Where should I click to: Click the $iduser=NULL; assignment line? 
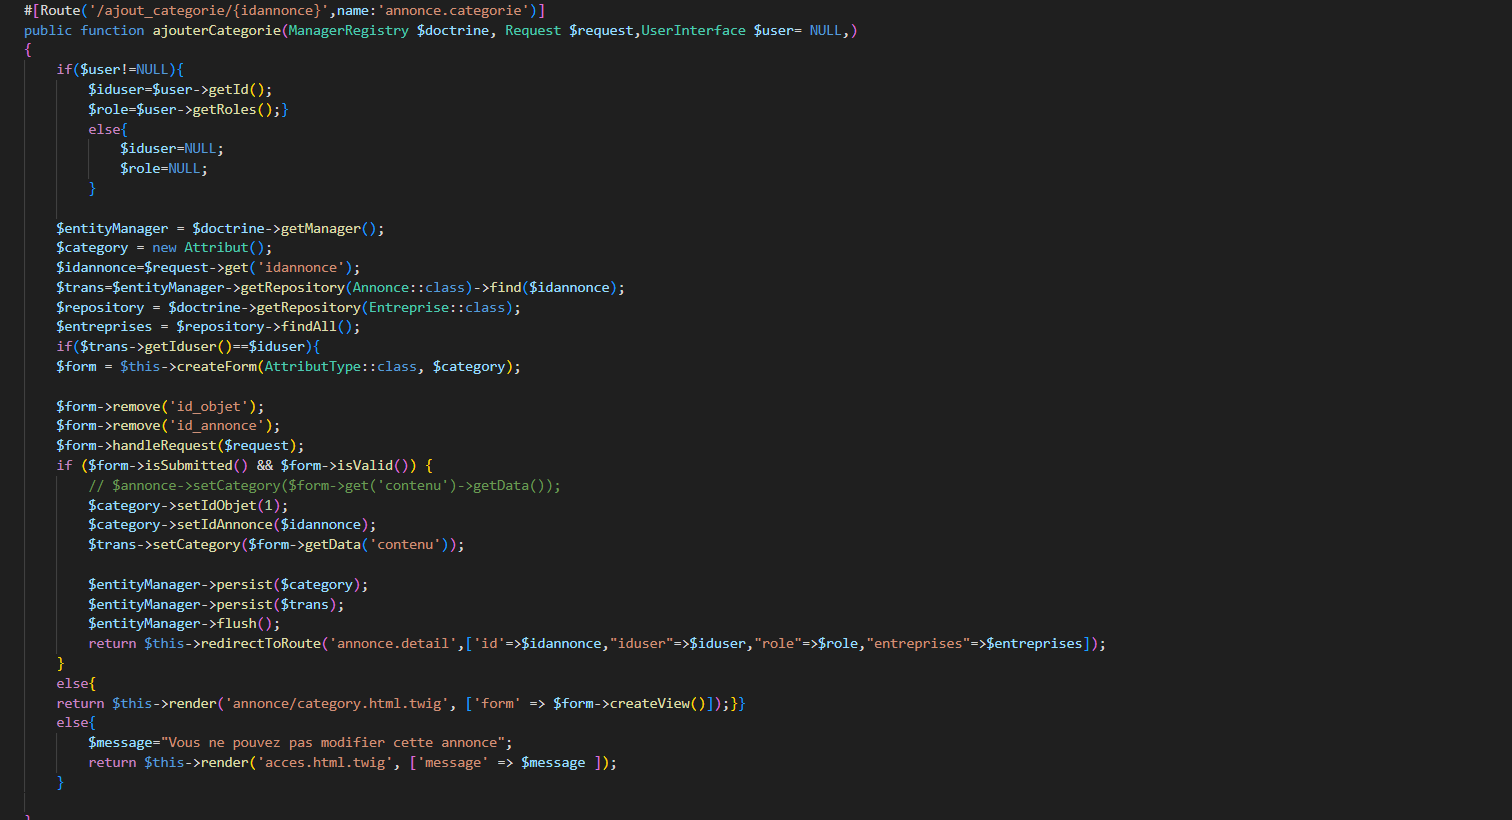[172, 148]
